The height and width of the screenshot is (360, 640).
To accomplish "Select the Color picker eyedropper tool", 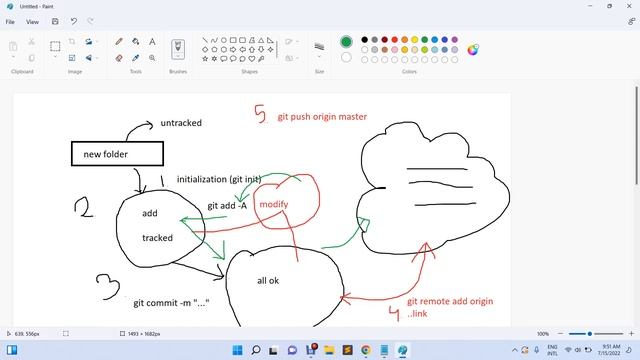I will 136,58.
